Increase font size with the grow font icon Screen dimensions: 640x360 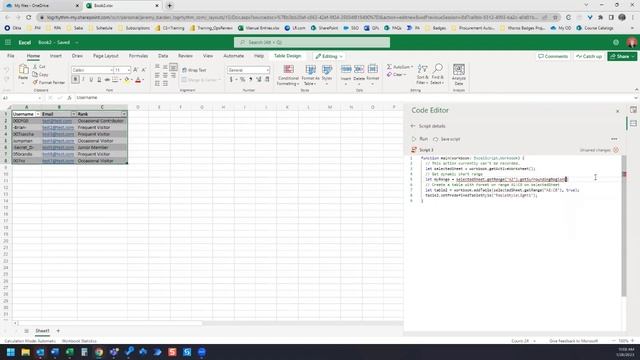tap(136, 70)
